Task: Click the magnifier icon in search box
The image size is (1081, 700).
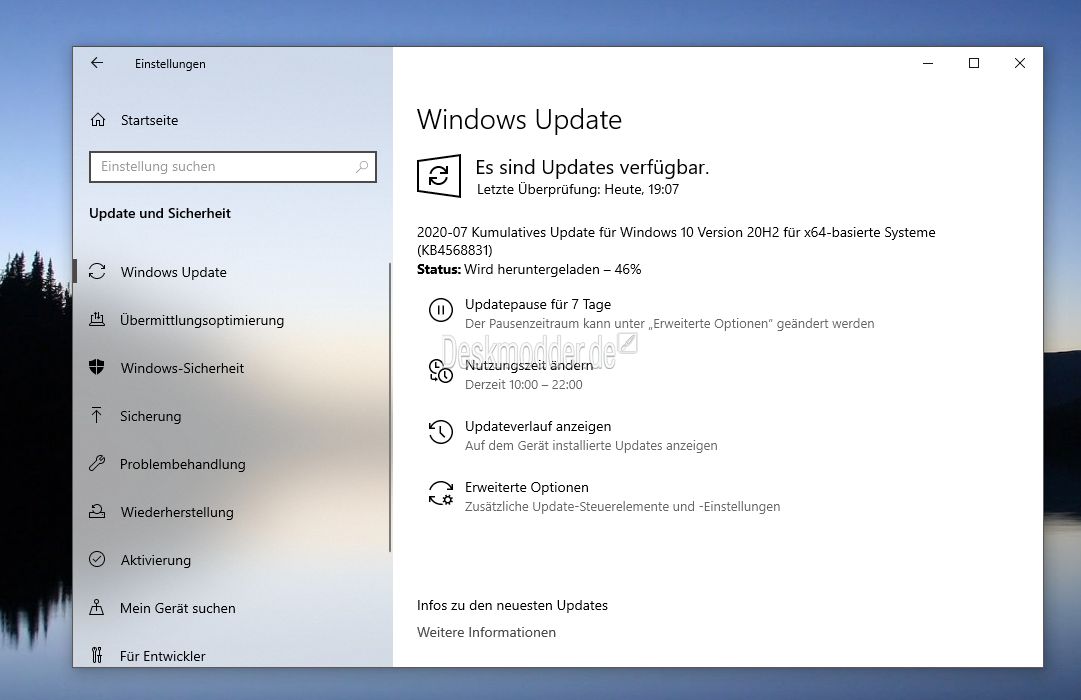Action: (362, 166)
